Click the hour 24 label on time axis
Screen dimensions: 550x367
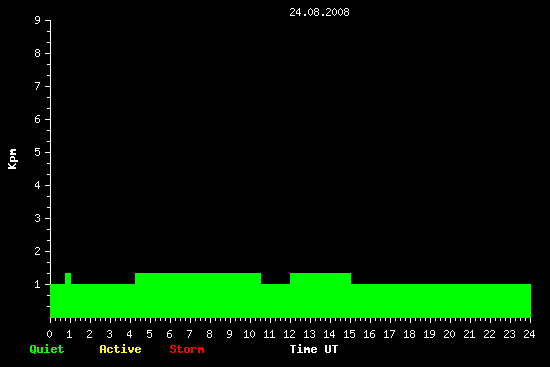pos(529,334)
